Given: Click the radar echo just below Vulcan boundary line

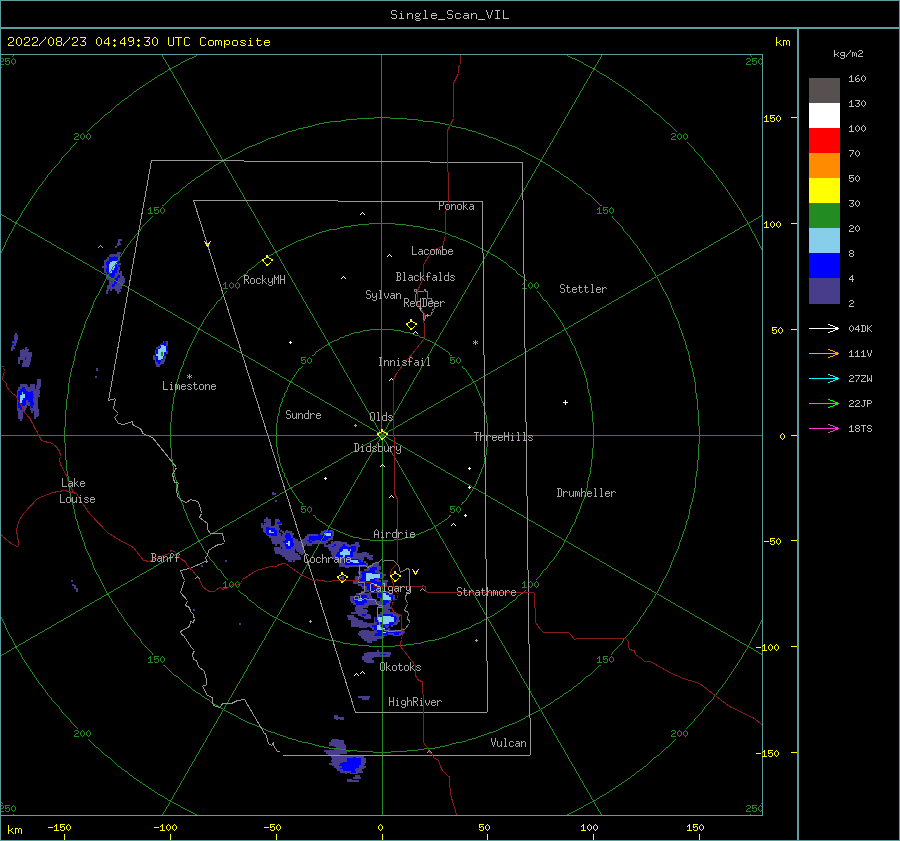Looking at the screenshot, I should [348, 763].
